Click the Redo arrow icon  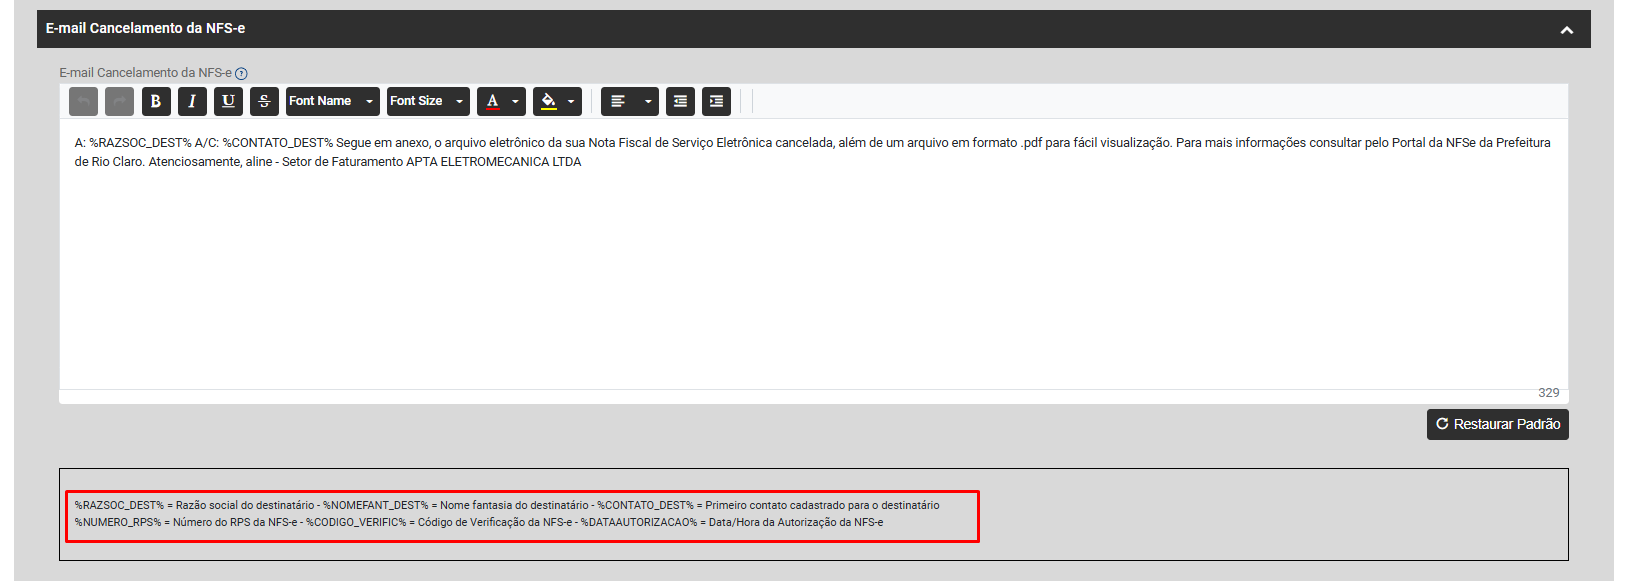pos(119,101)
